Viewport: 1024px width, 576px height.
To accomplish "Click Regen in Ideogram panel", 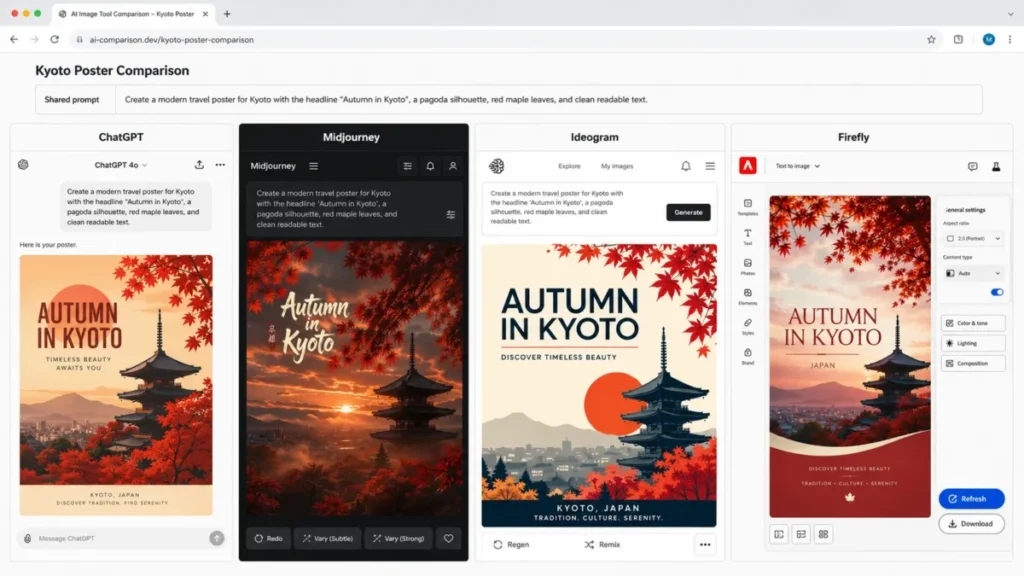I will point(511,545).
